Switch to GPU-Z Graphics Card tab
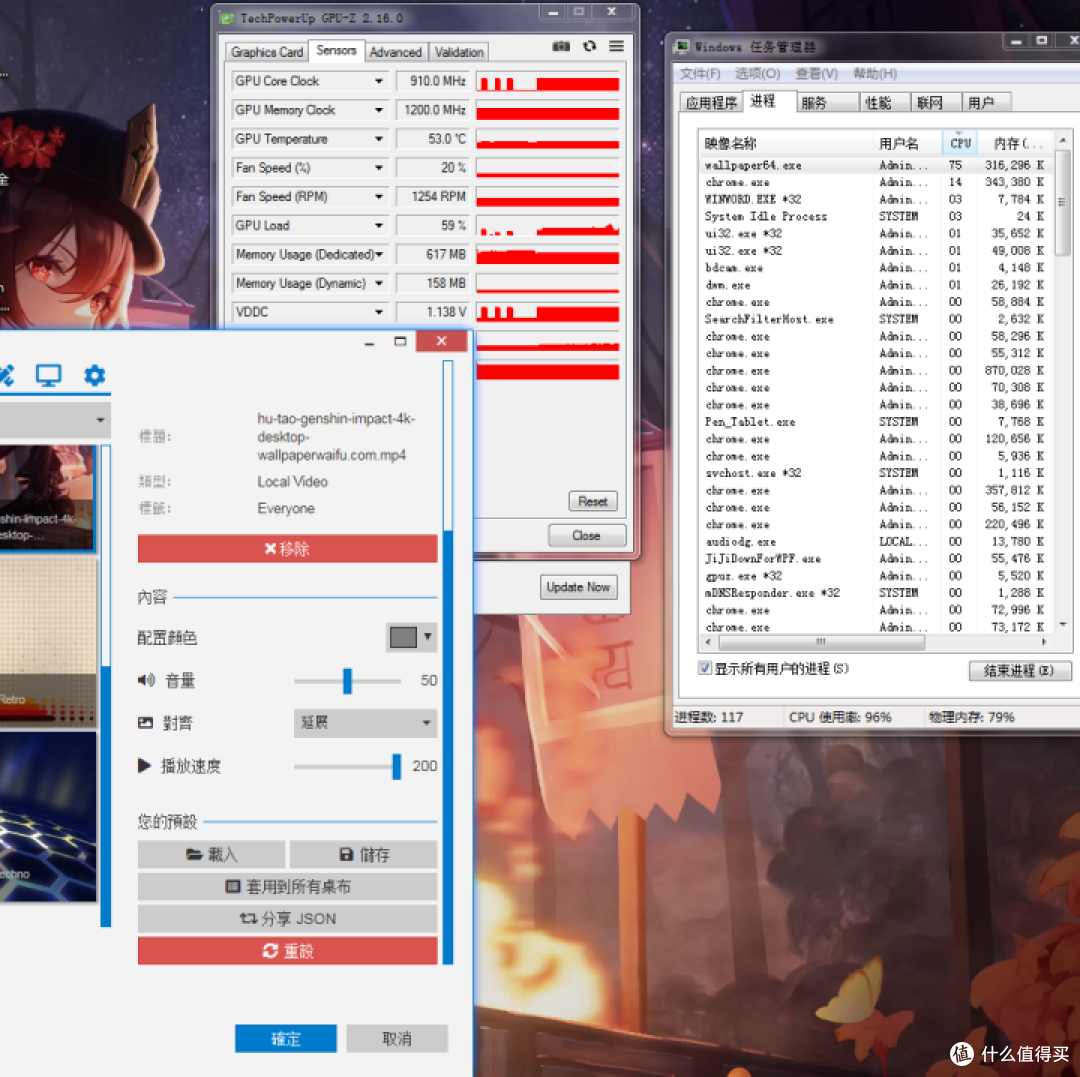Screen dimensions: 1080x1077 click(267, 52)
